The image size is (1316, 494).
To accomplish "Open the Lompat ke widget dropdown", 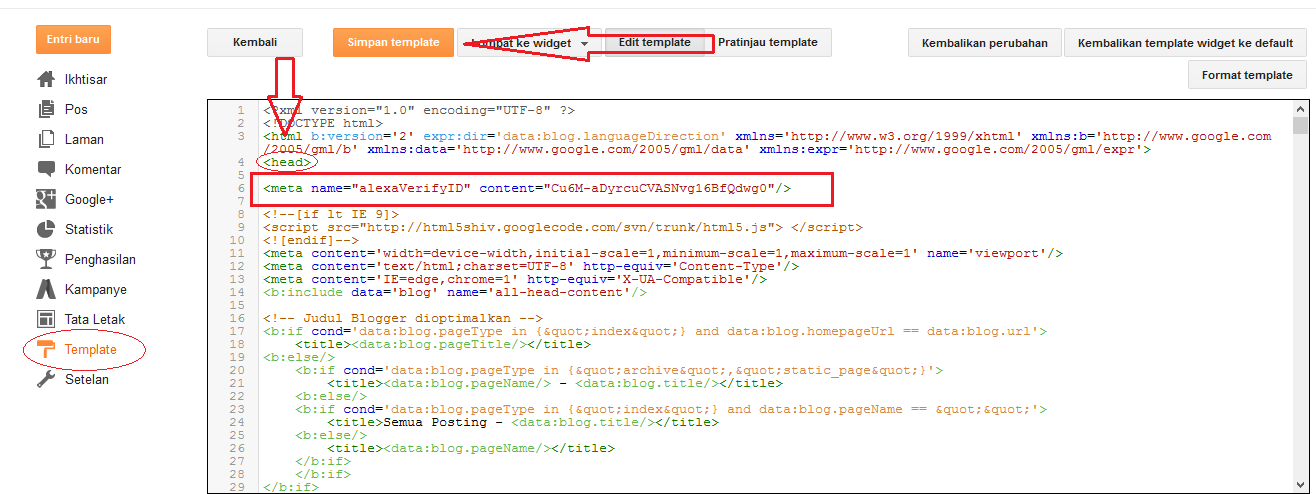I will click(x=528, y=43).
